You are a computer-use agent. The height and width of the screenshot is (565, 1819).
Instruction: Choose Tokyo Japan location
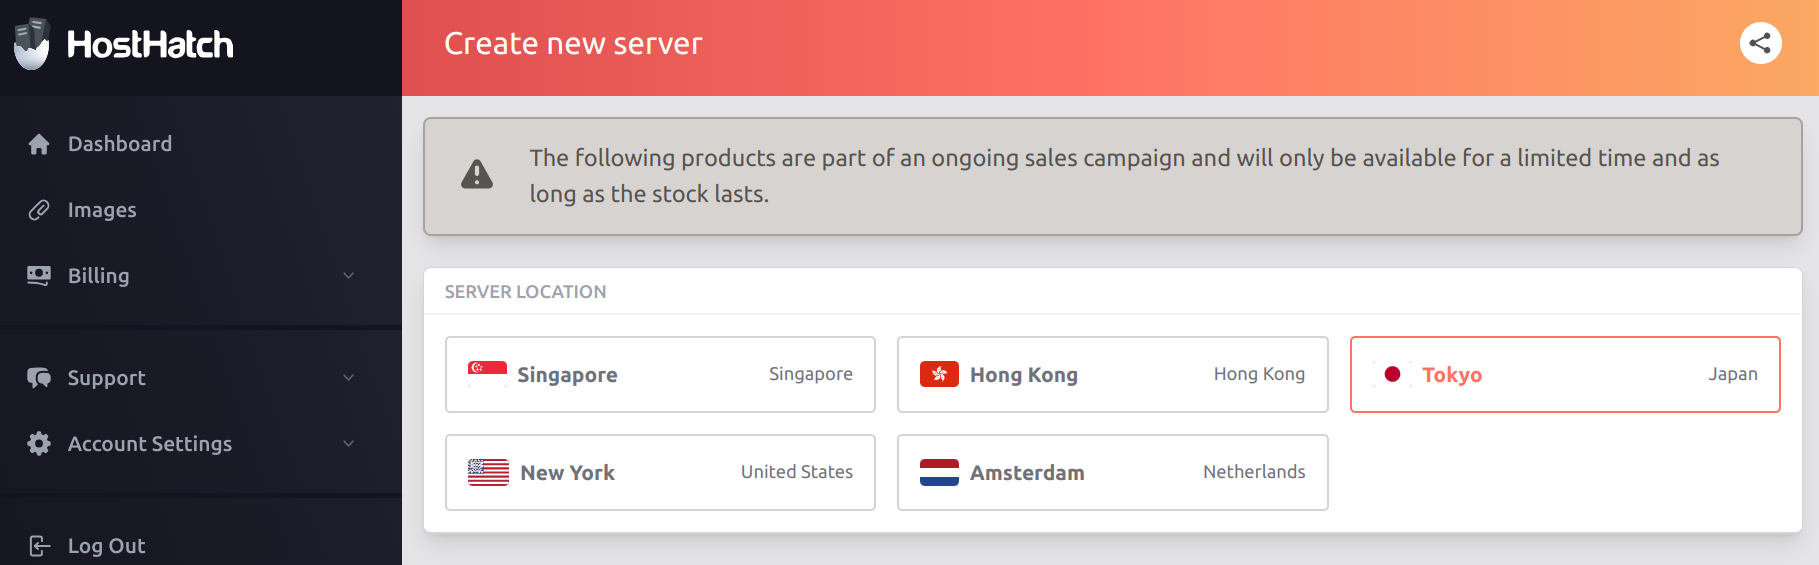(1565, 374)
